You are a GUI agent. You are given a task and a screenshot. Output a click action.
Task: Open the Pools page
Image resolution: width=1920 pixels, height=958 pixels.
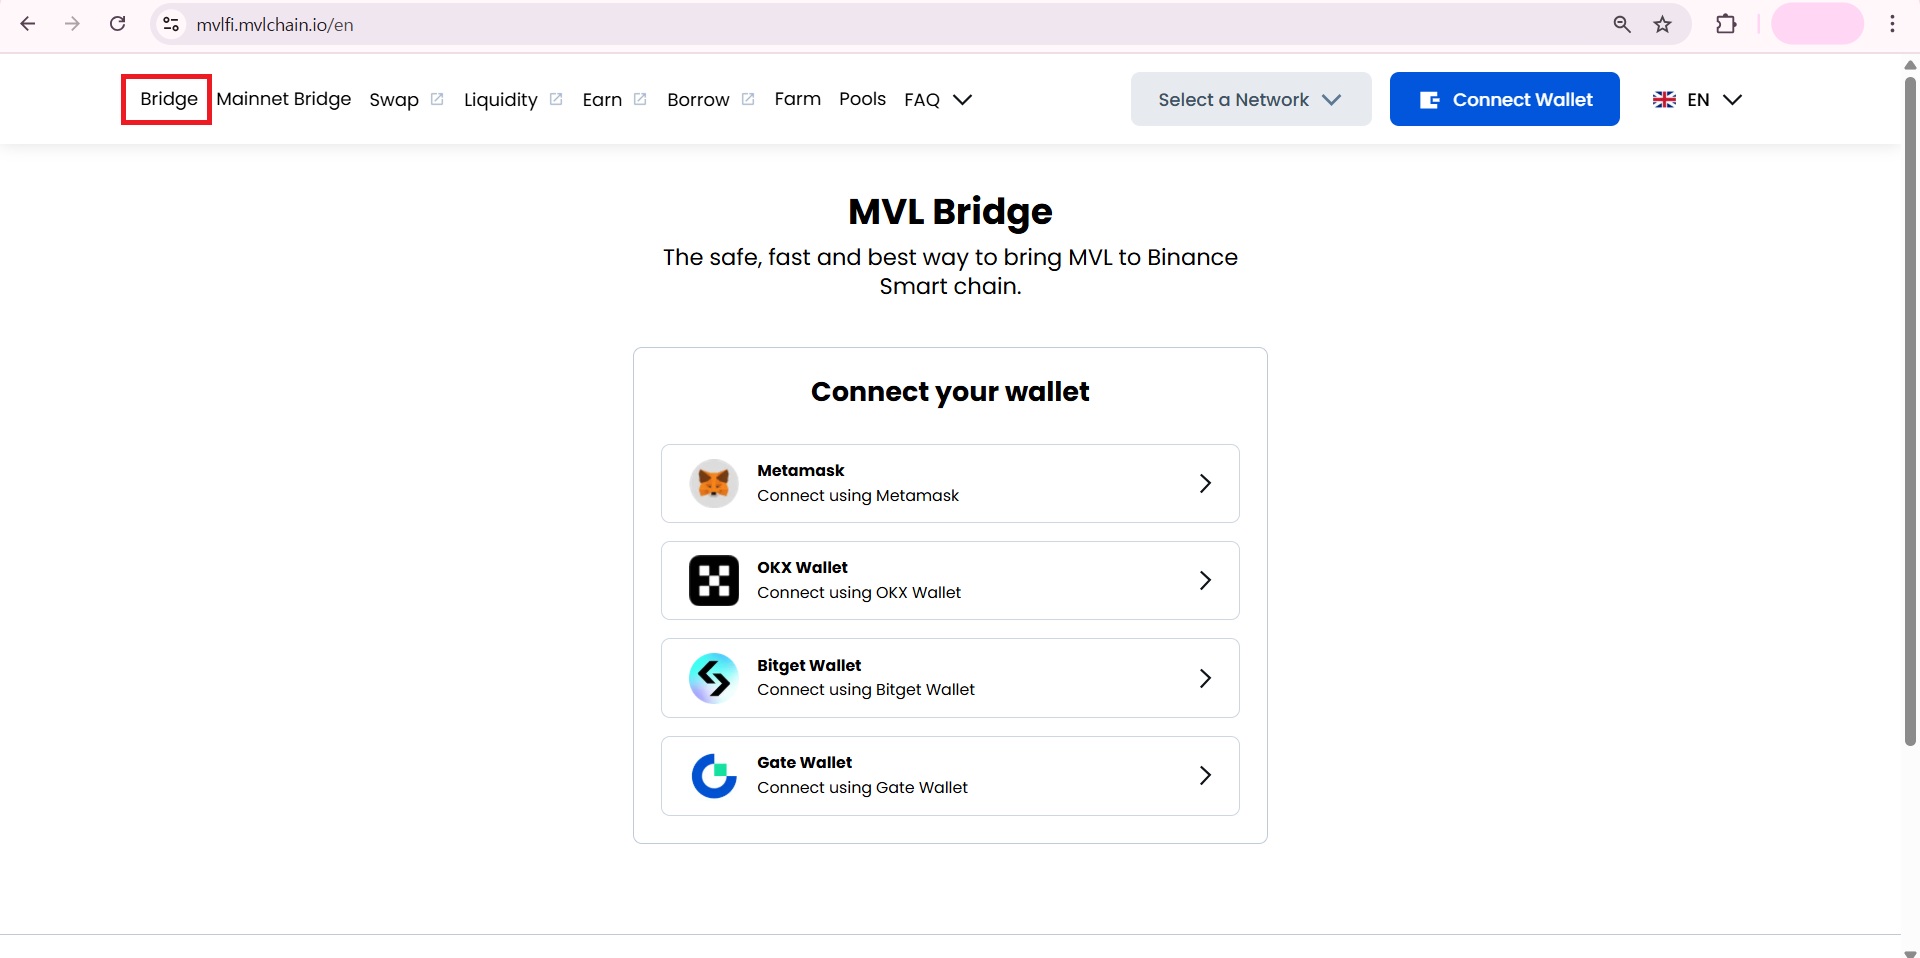coord(862,99)
